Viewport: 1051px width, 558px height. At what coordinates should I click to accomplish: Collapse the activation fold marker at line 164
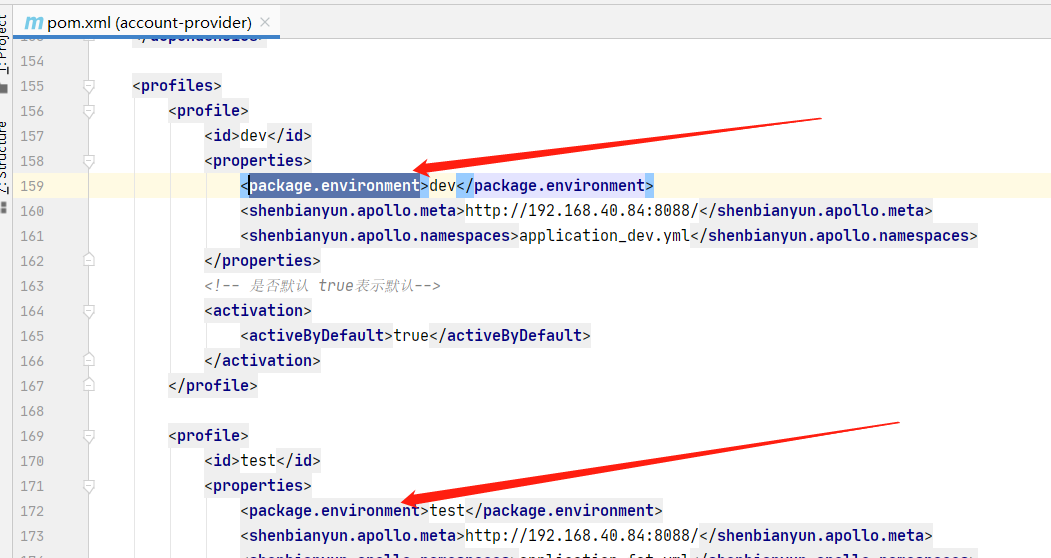[x=88, y=311]
